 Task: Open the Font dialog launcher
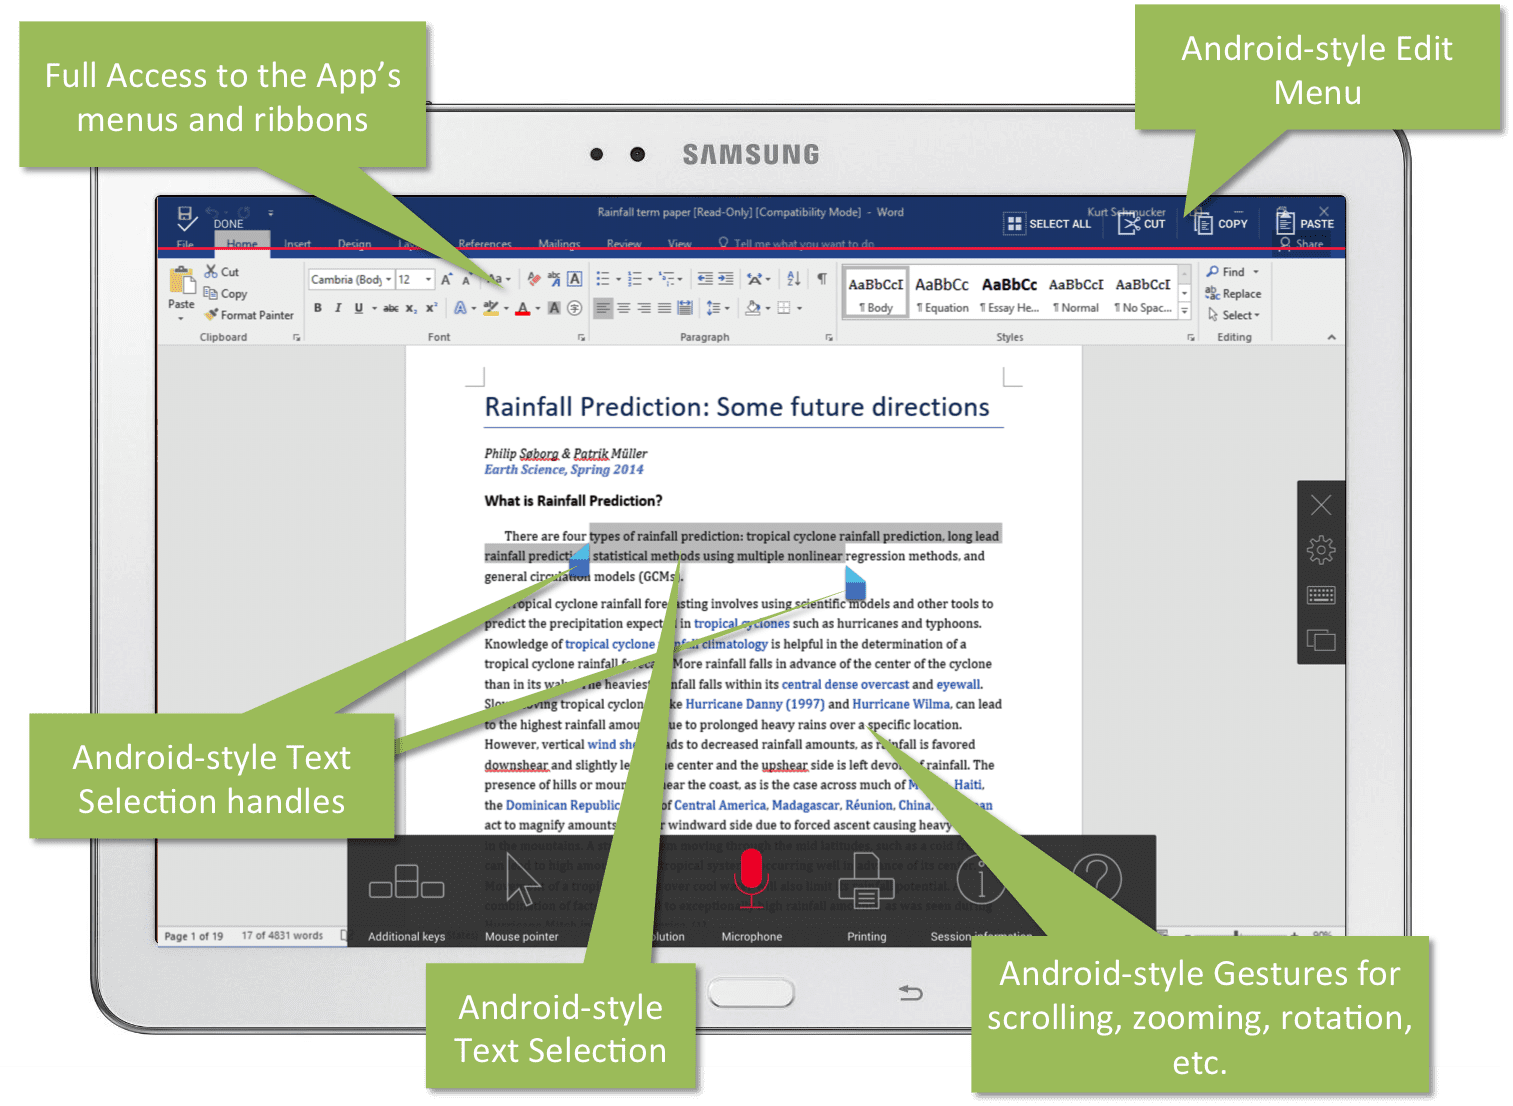click(582, 338)
